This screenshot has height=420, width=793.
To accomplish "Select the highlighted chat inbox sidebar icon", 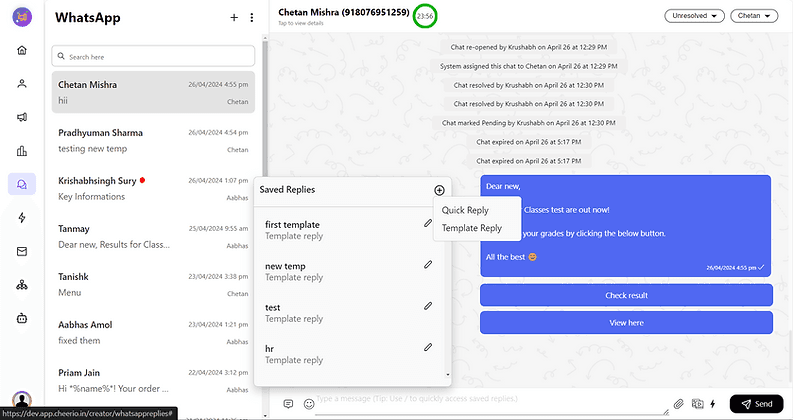I will pyautogui.click(x=22, y=184).
